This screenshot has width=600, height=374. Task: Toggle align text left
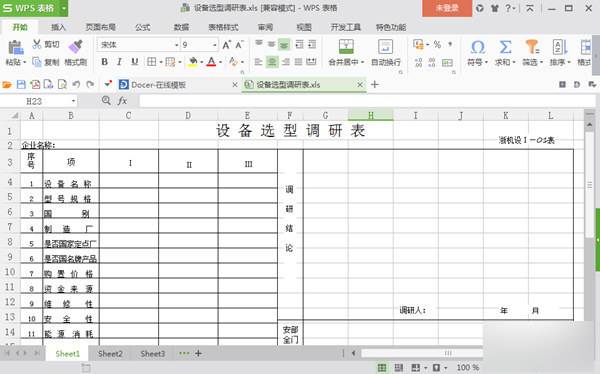point(259,62)
